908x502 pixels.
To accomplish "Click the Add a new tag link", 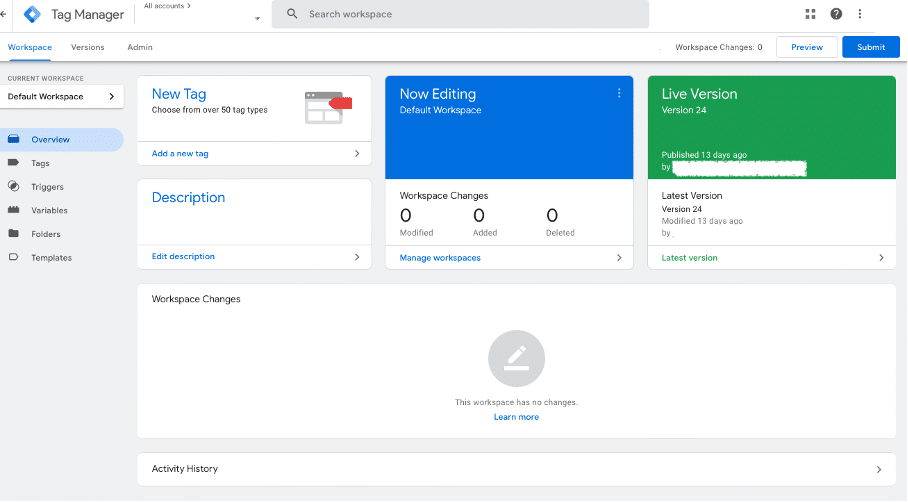I will tap(180, 153).
